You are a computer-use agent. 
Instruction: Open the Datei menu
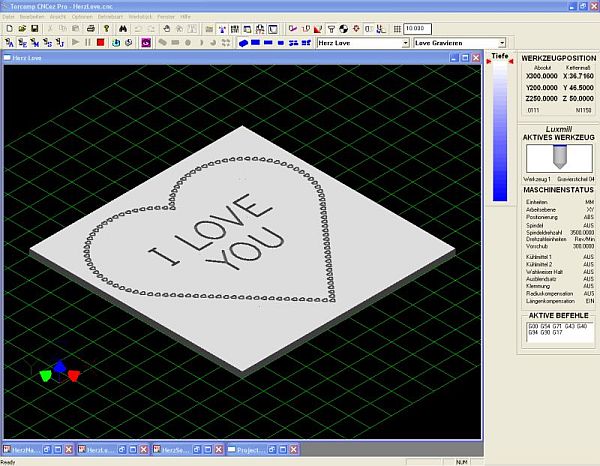pos(10,17)
